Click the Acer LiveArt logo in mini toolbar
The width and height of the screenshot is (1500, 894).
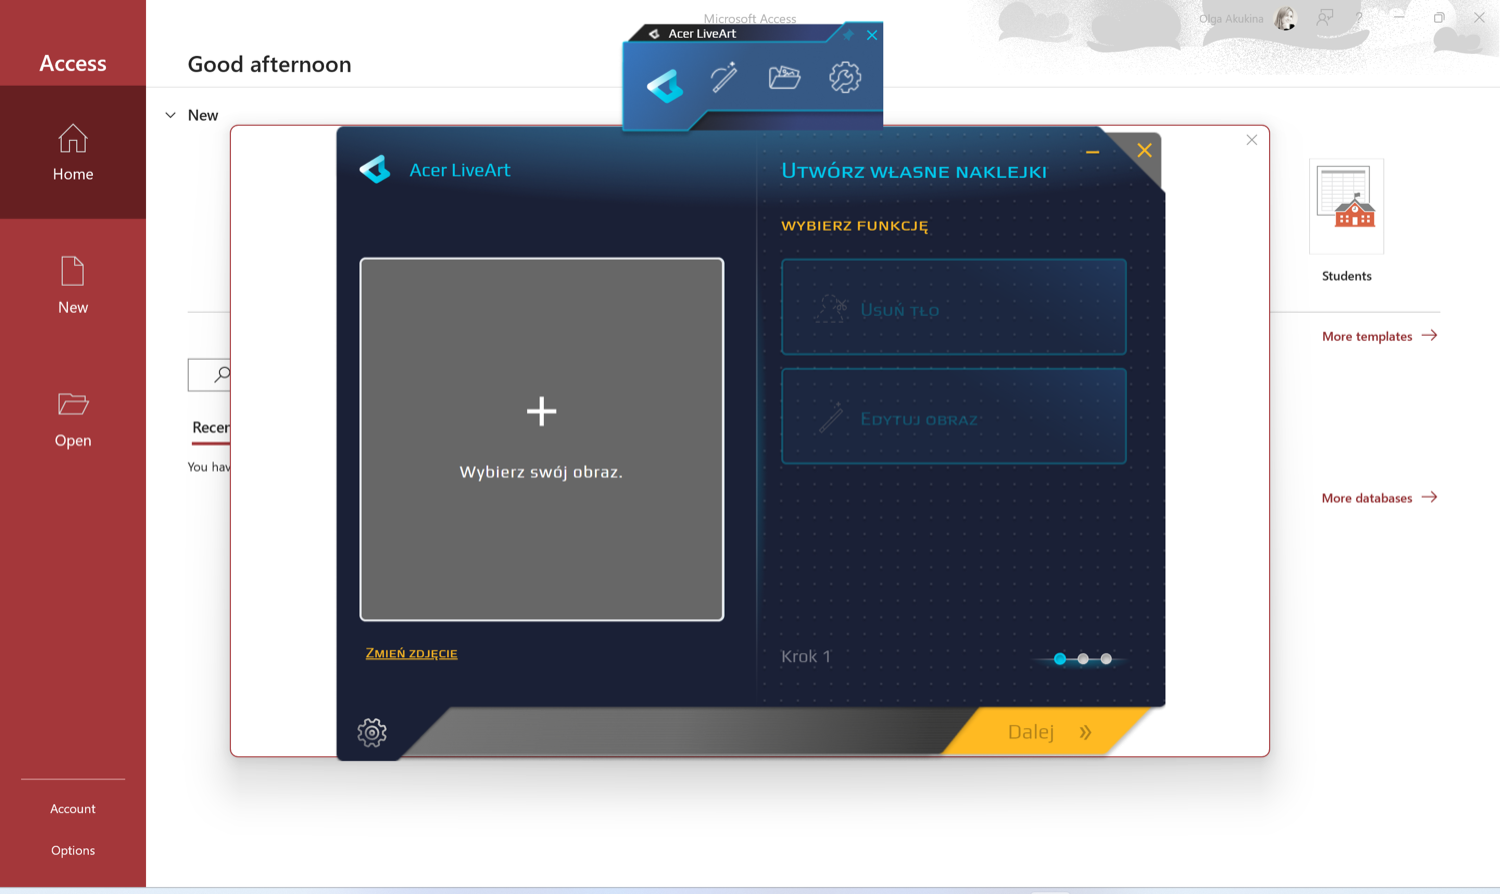point(665,85)
